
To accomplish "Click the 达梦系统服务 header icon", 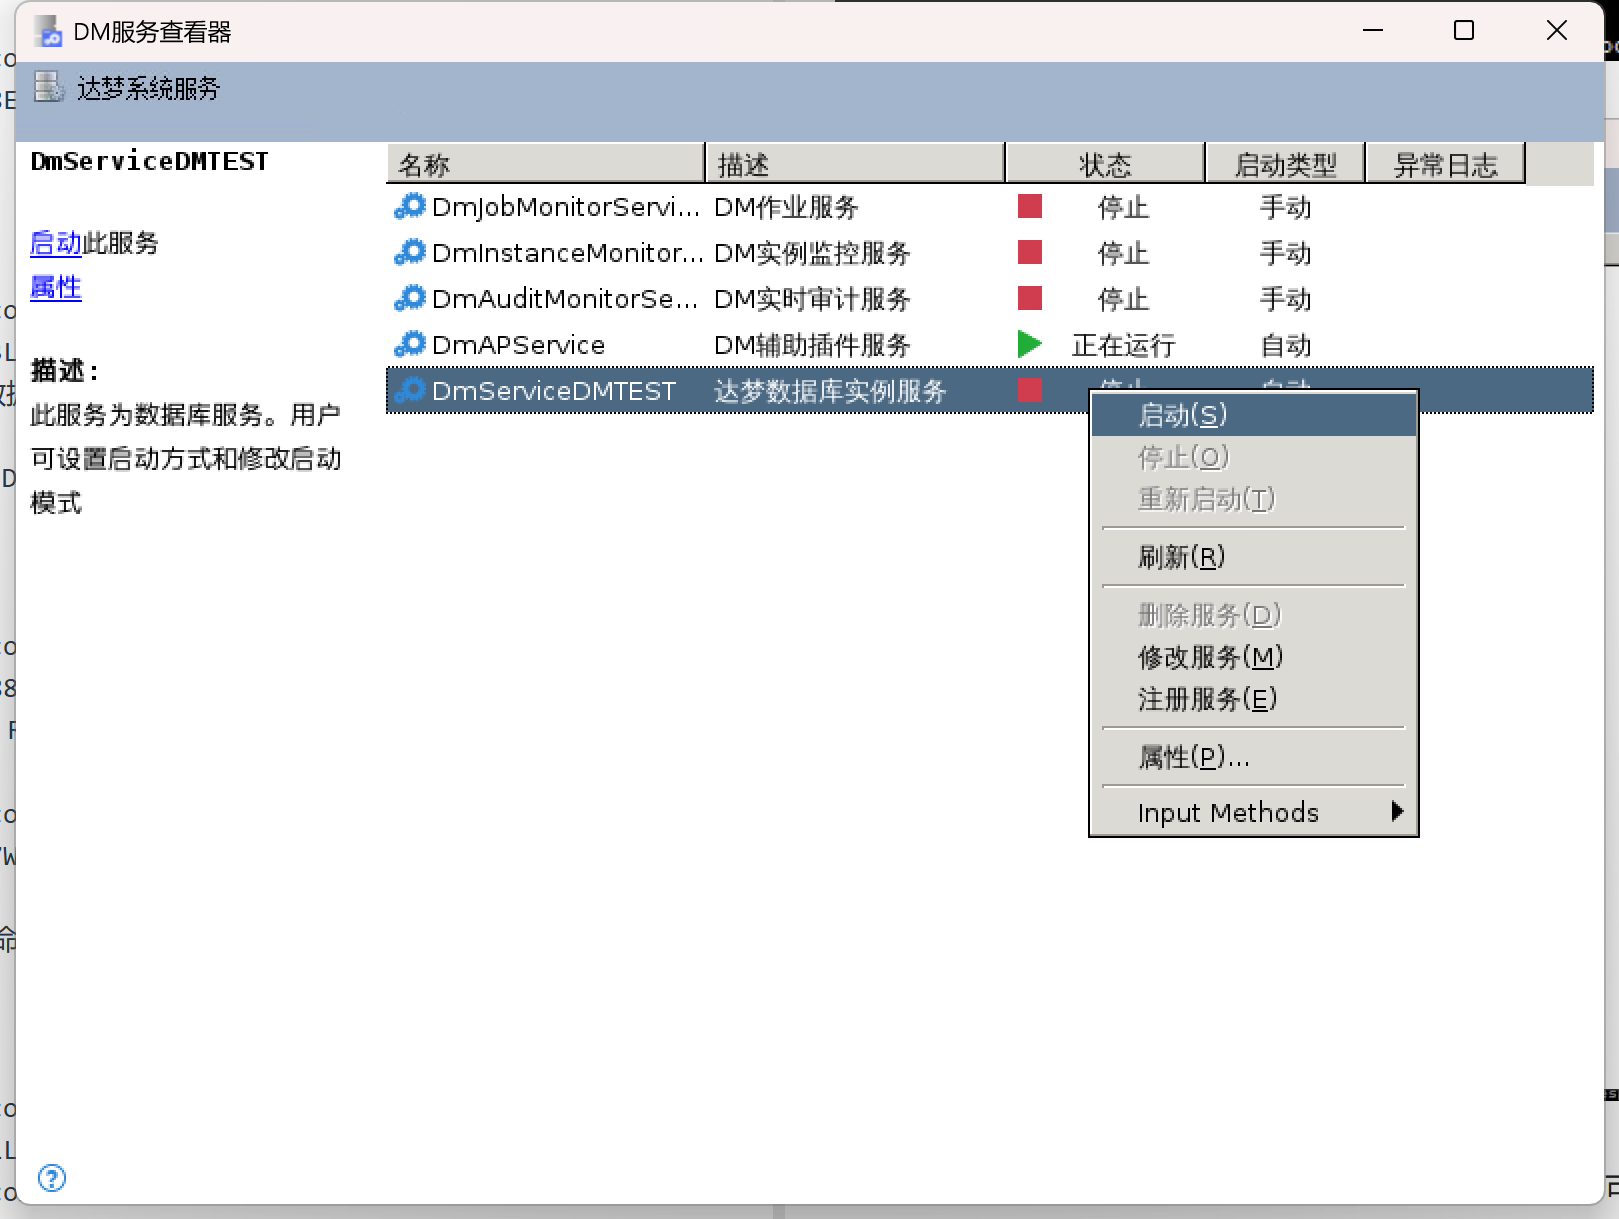I will [x=49, y=87].
